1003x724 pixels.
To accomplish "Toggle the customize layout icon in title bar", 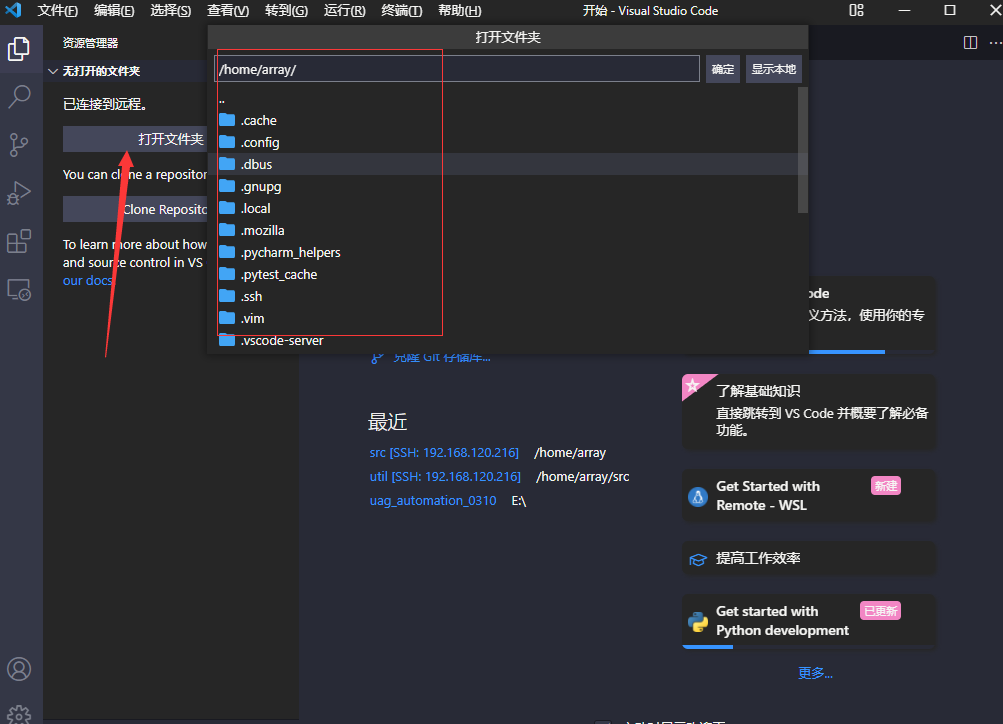I will point(856,10).
